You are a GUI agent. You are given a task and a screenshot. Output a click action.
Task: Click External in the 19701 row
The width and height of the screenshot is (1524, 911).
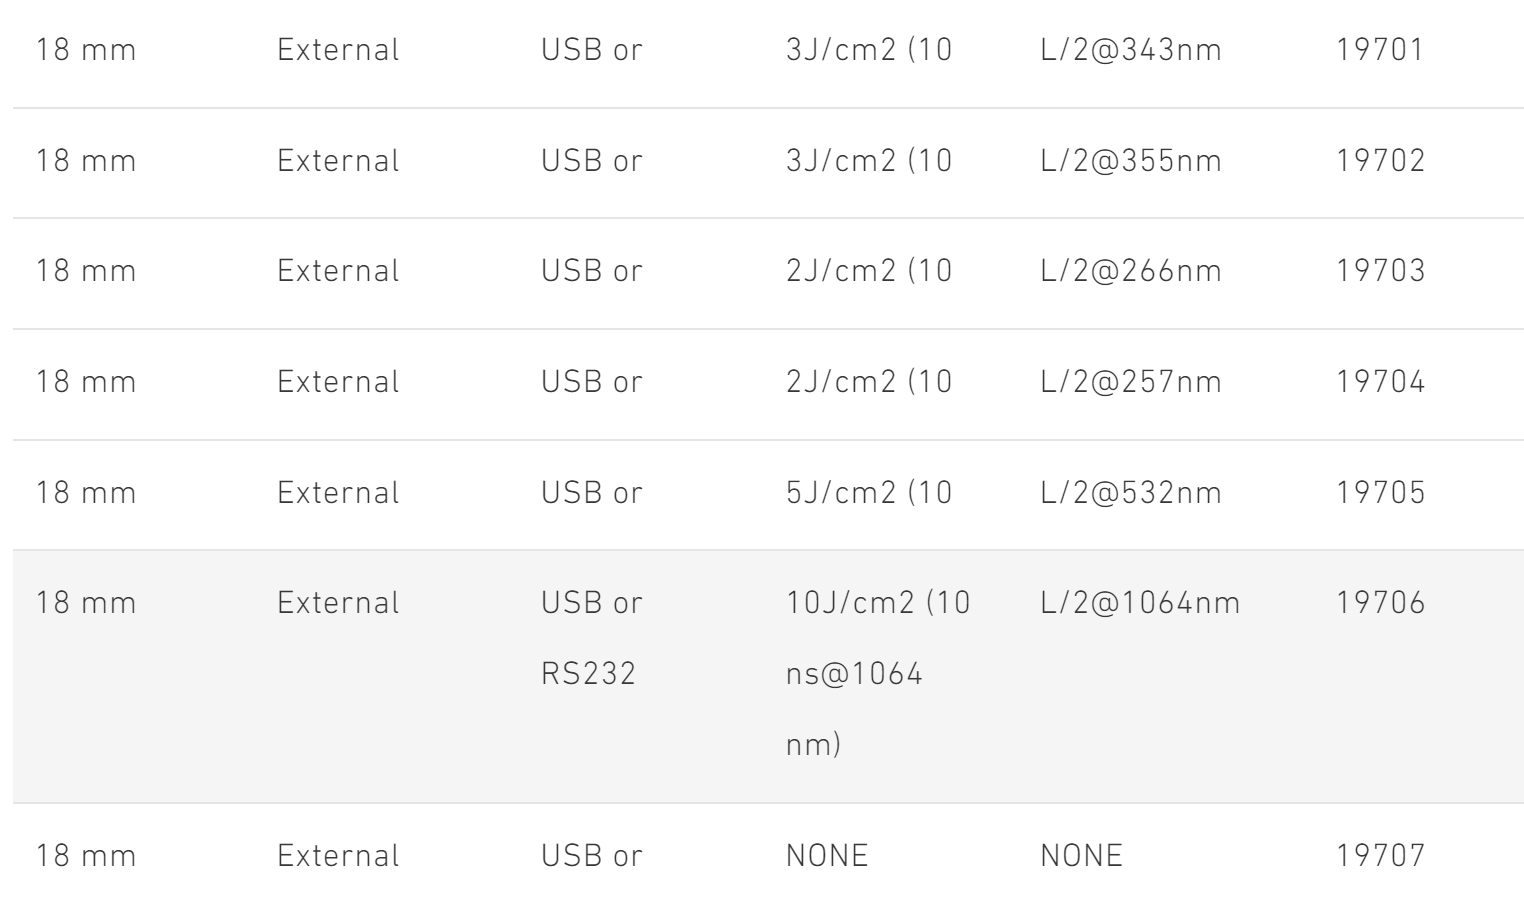[338, 50]
